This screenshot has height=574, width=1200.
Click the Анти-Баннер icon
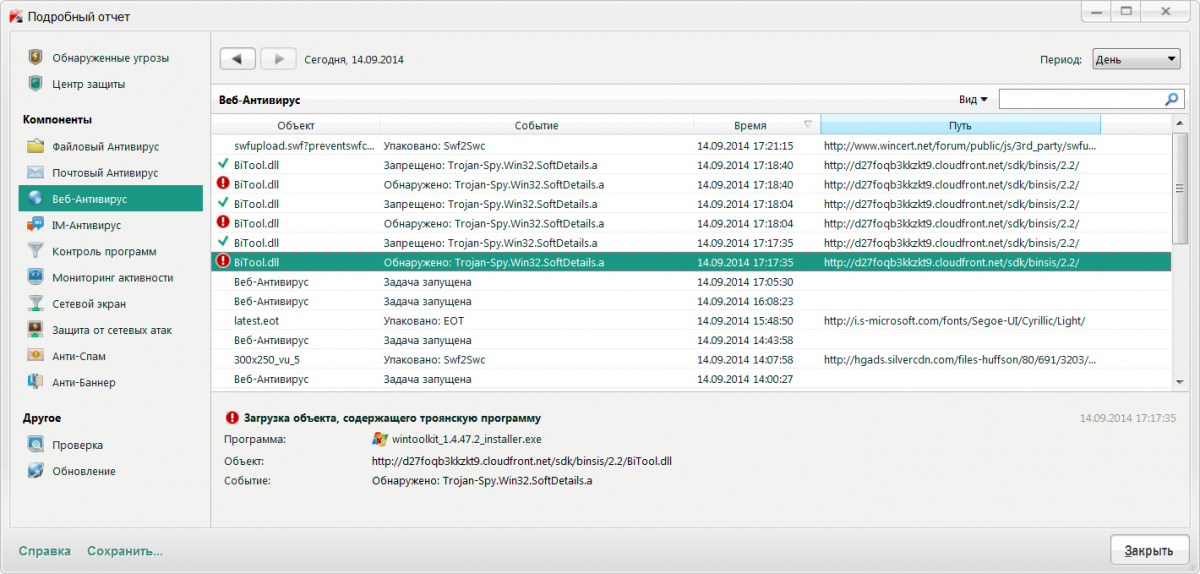[x=35, y=382]
